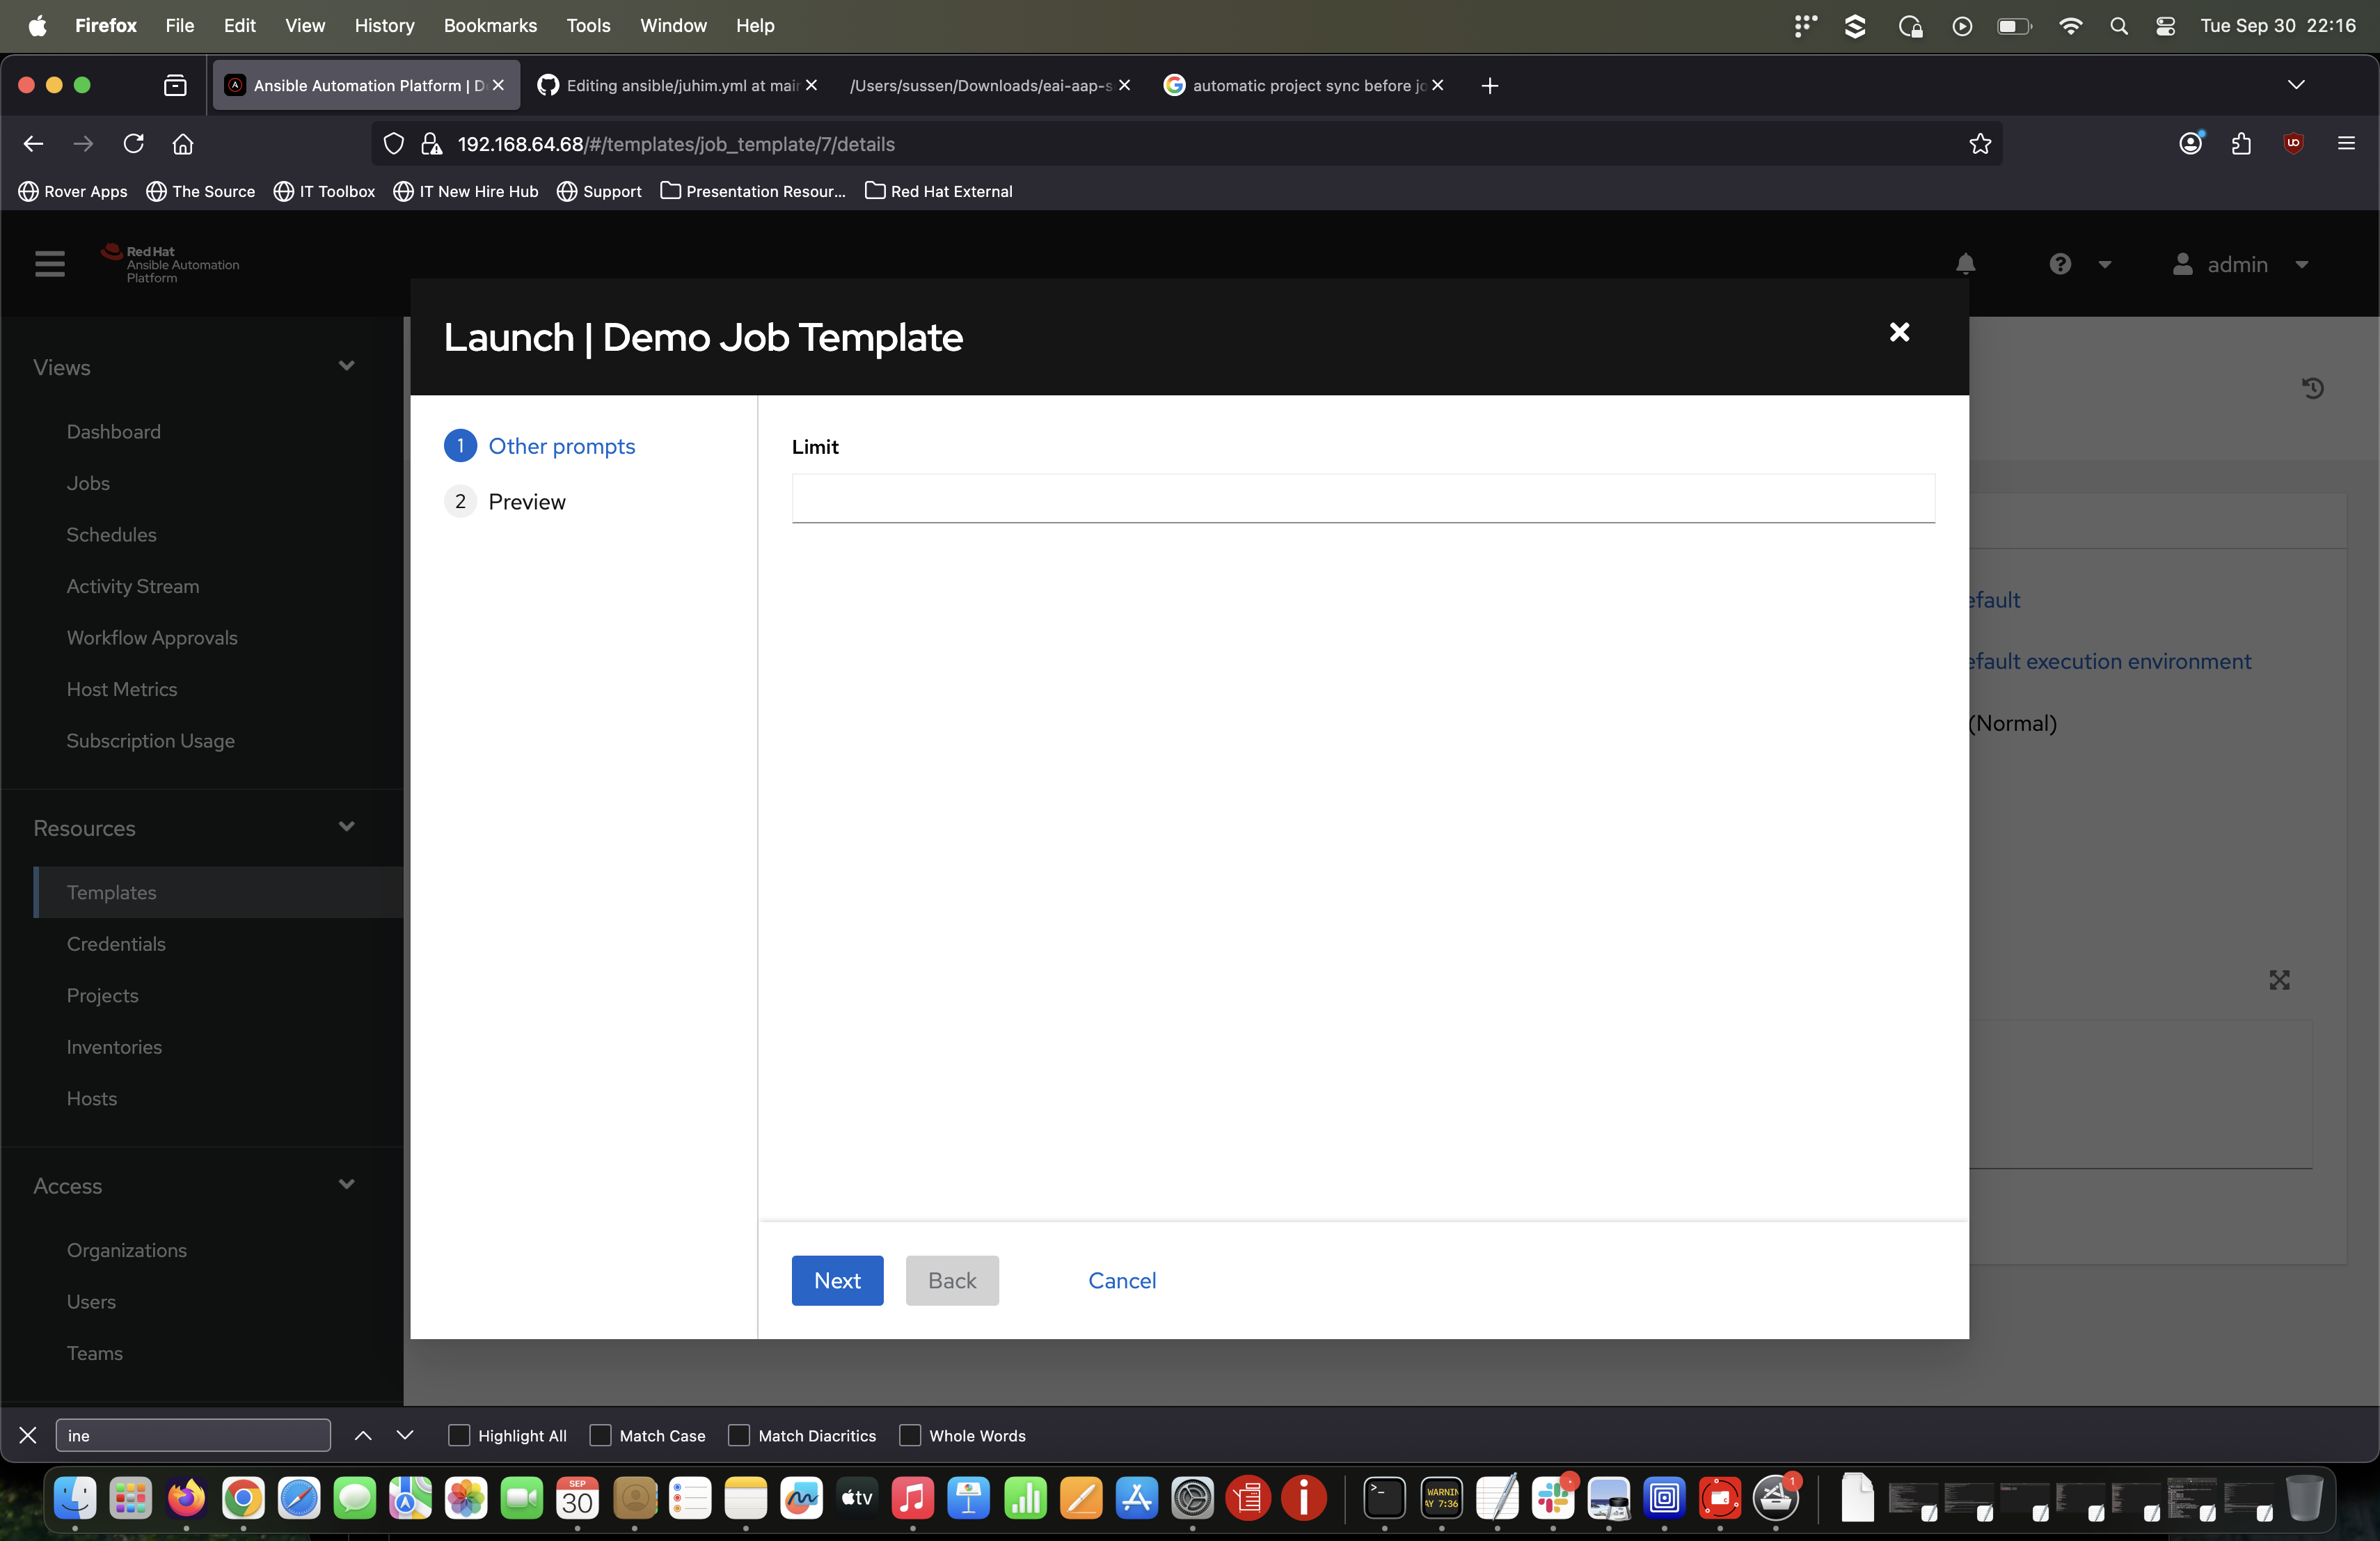Viewport: 2380px width, 1541px height.
Task: Enable the Match Case checkbox
Action: [x=600, y=1435]
